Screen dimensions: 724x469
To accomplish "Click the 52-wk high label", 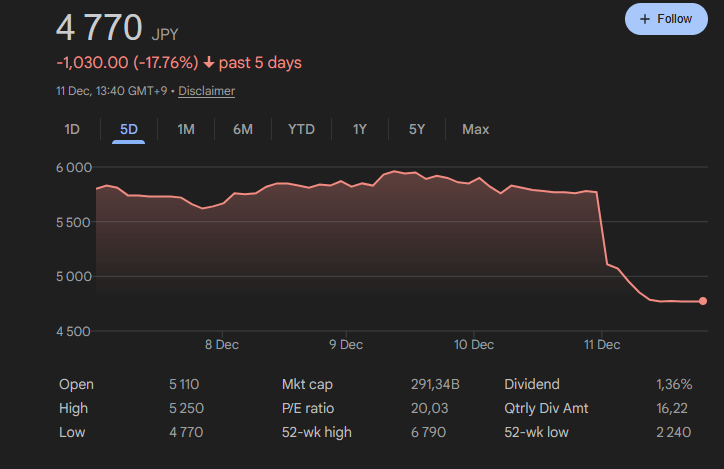I will point(317,432).
